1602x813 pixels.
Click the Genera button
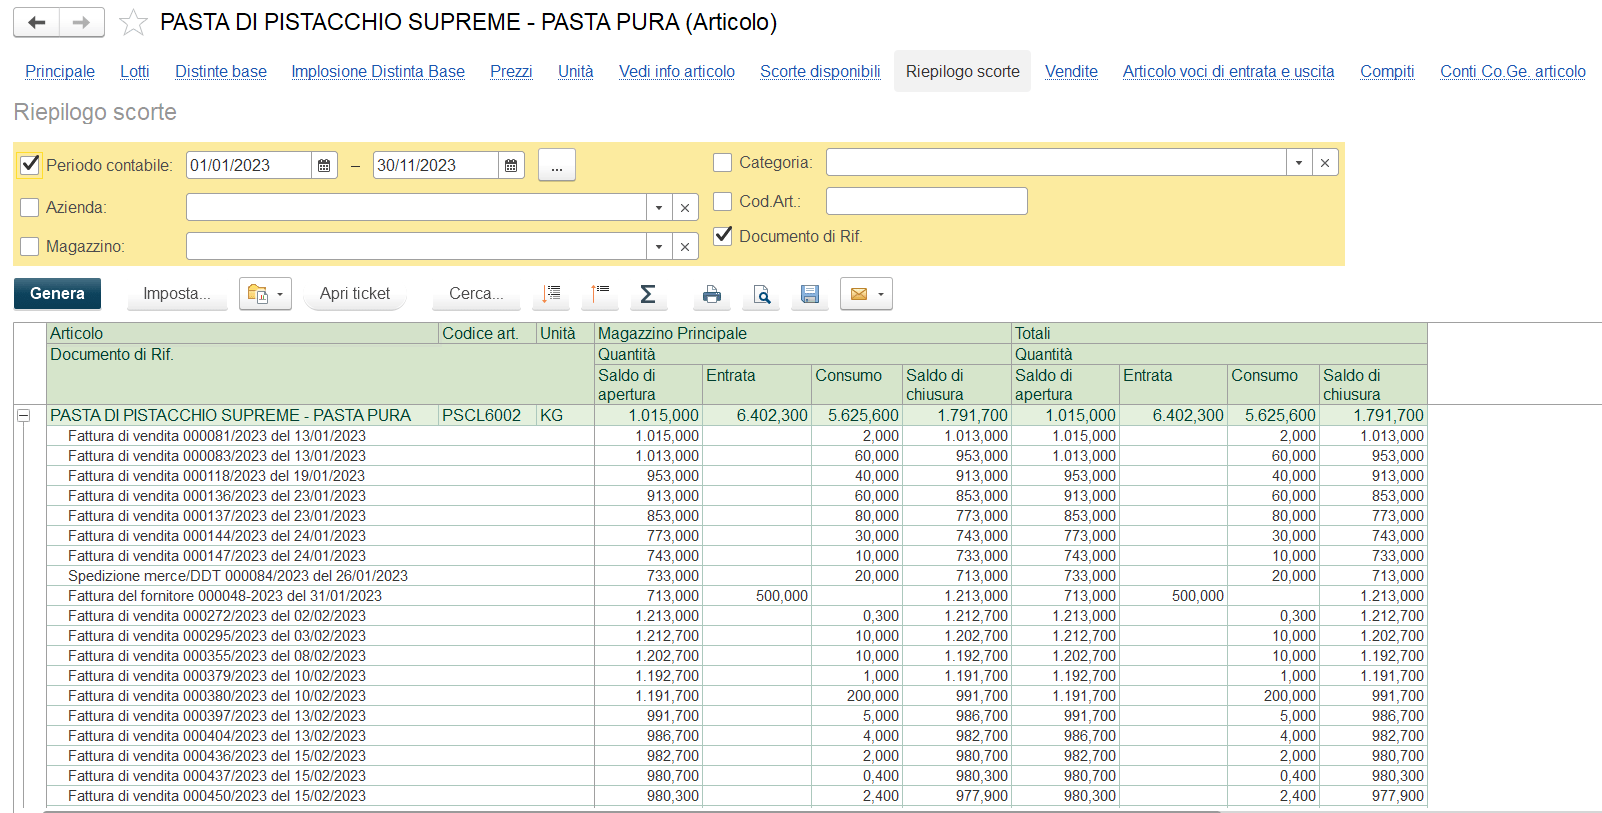(57, 294)
